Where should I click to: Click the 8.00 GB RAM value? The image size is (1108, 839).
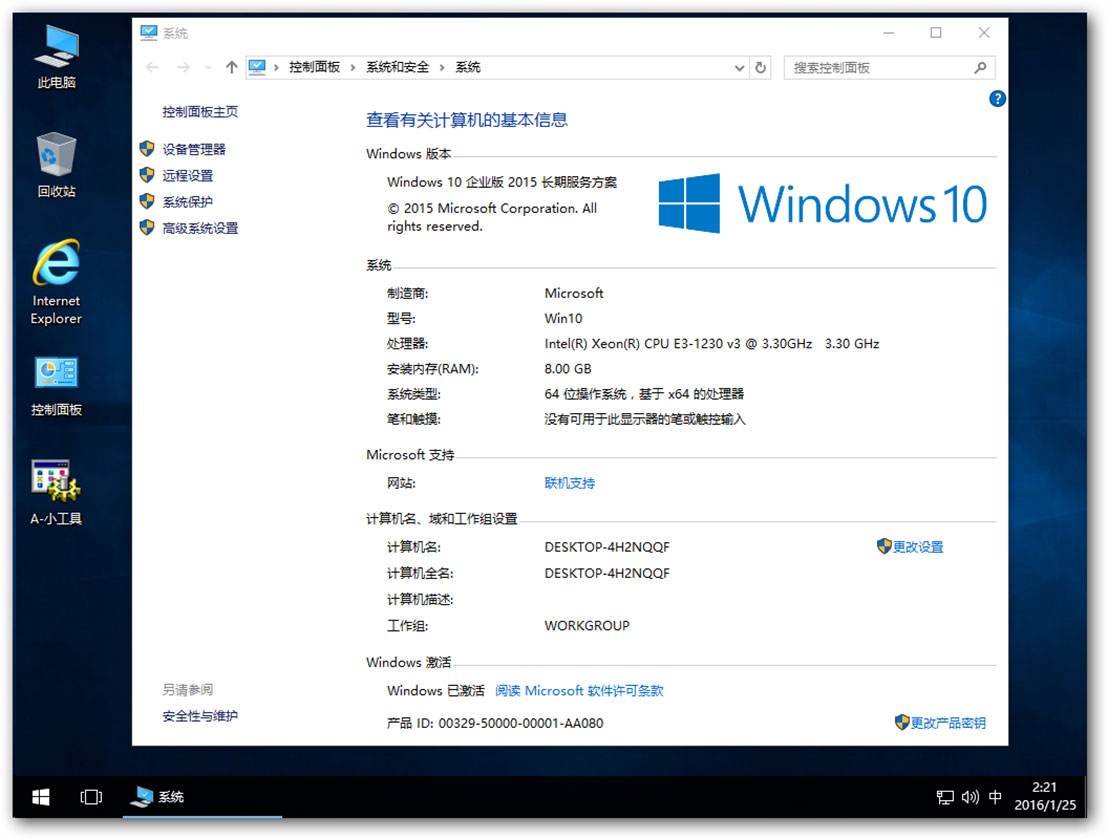[567, 369]
